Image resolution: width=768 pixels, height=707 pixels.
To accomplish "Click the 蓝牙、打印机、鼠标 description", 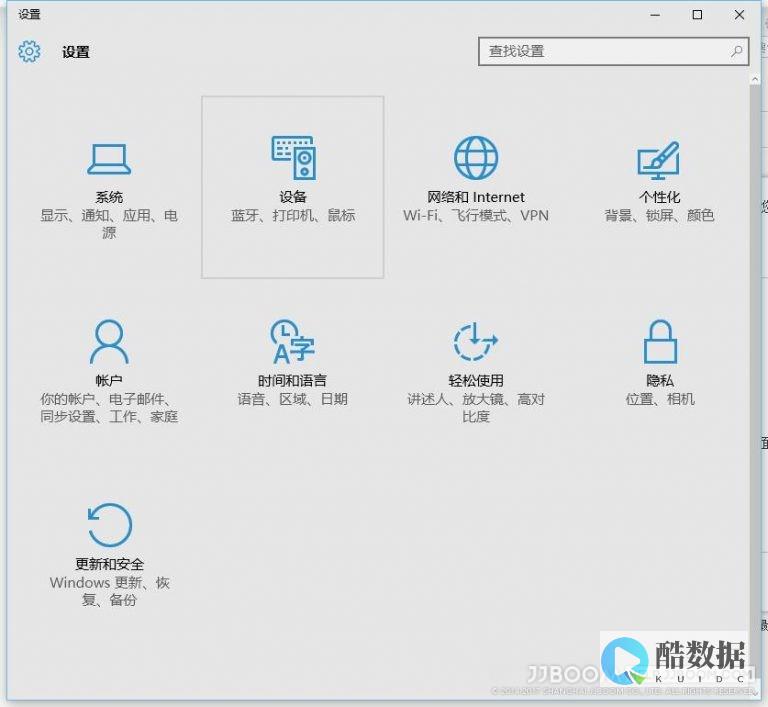I will pos(293,215).
